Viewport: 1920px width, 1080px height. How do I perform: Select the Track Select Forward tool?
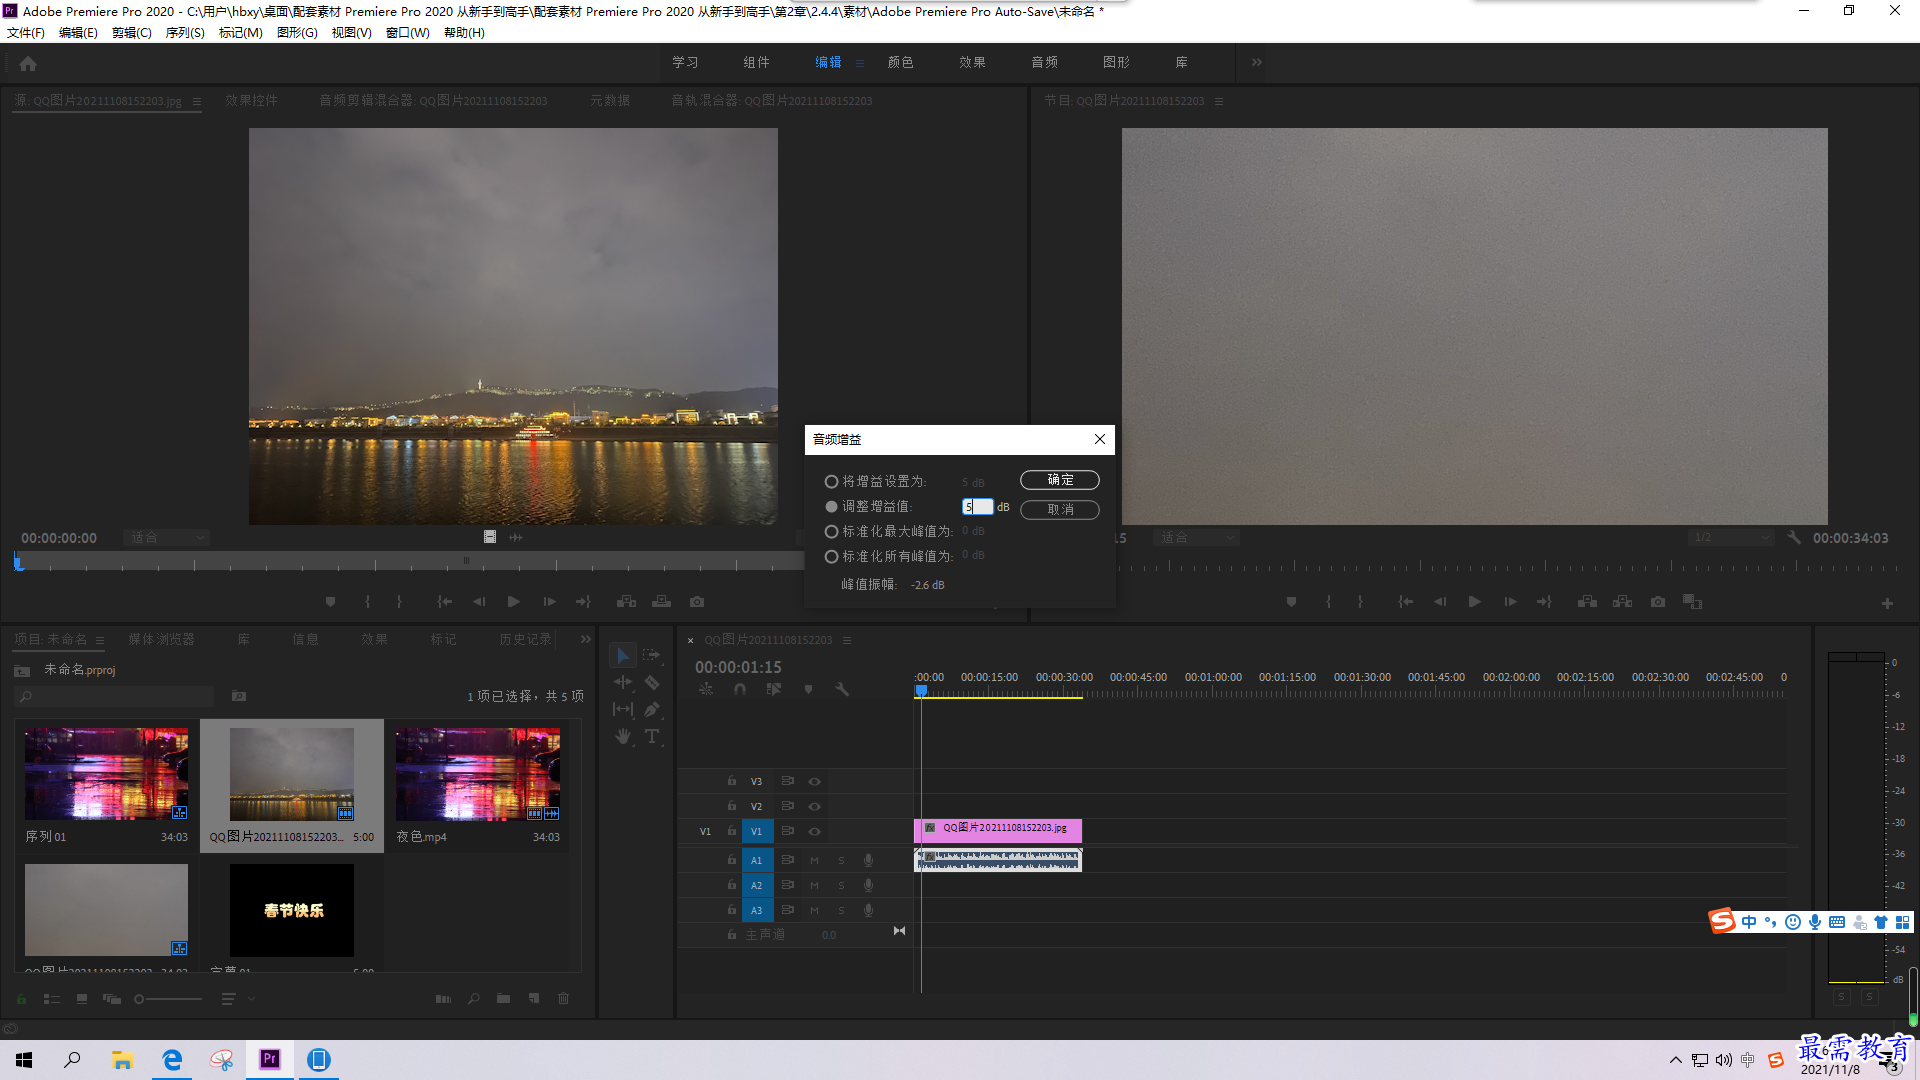pyautogui.click(x=652, y=656)
